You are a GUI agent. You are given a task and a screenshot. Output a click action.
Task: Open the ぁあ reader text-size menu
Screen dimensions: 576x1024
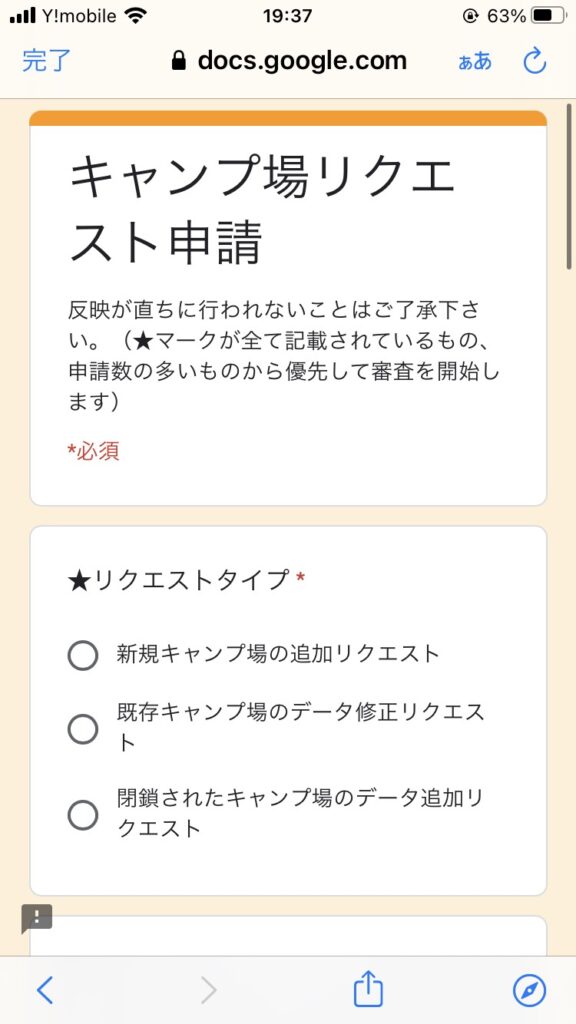(475, 61)
